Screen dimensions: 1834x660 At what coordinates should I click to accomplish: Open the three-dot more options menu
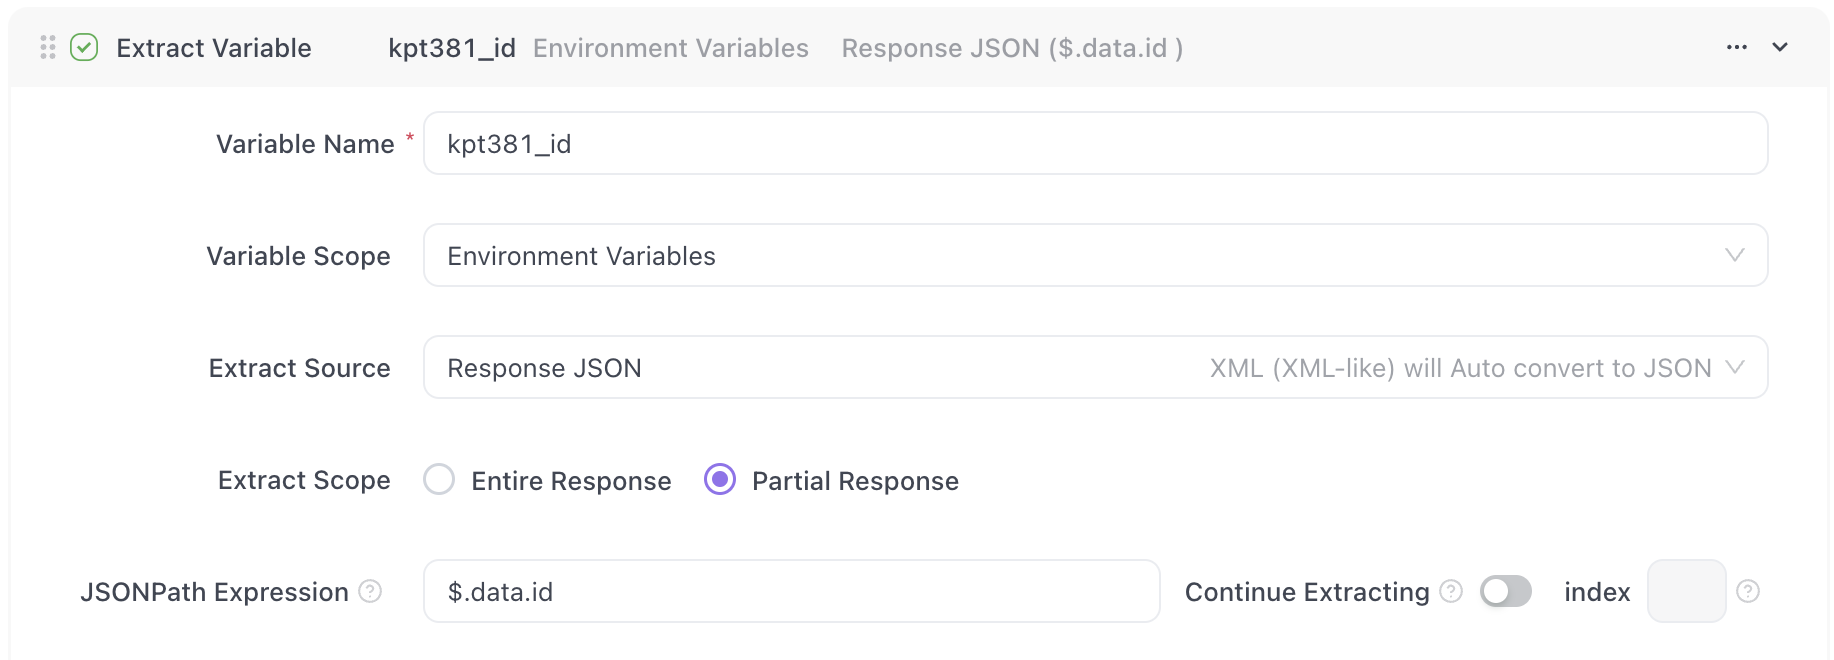click(1737, 47)
